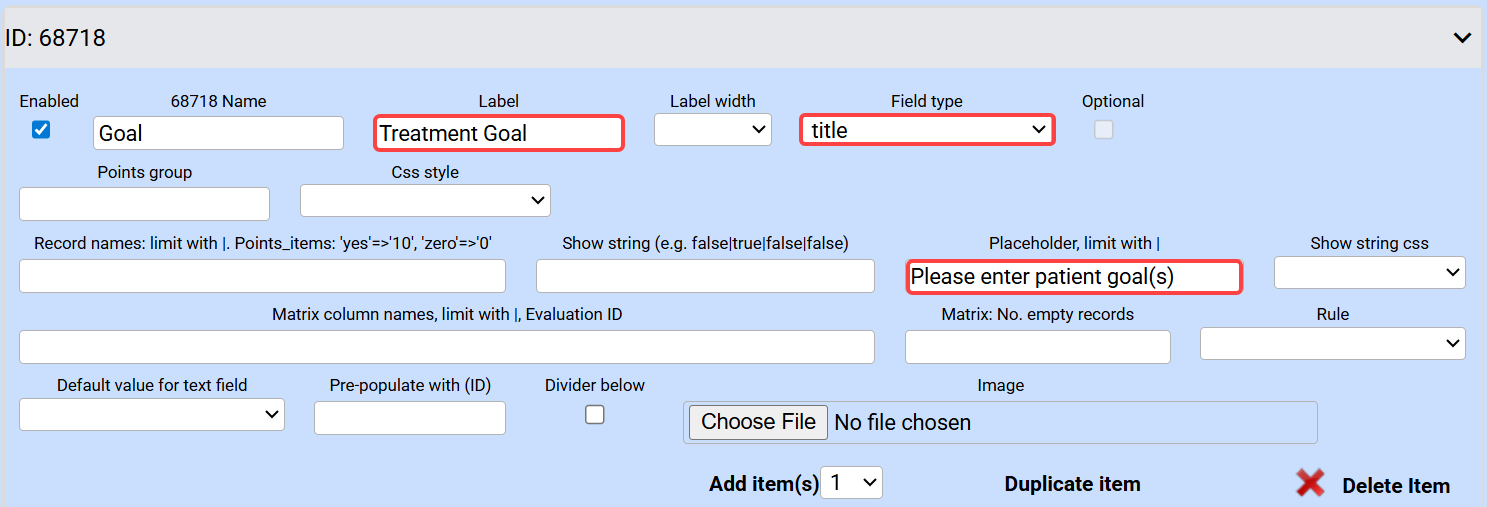Open the Field type dropdown showing title
This screenshot has width=1487, height=507.
pos(927,130)
